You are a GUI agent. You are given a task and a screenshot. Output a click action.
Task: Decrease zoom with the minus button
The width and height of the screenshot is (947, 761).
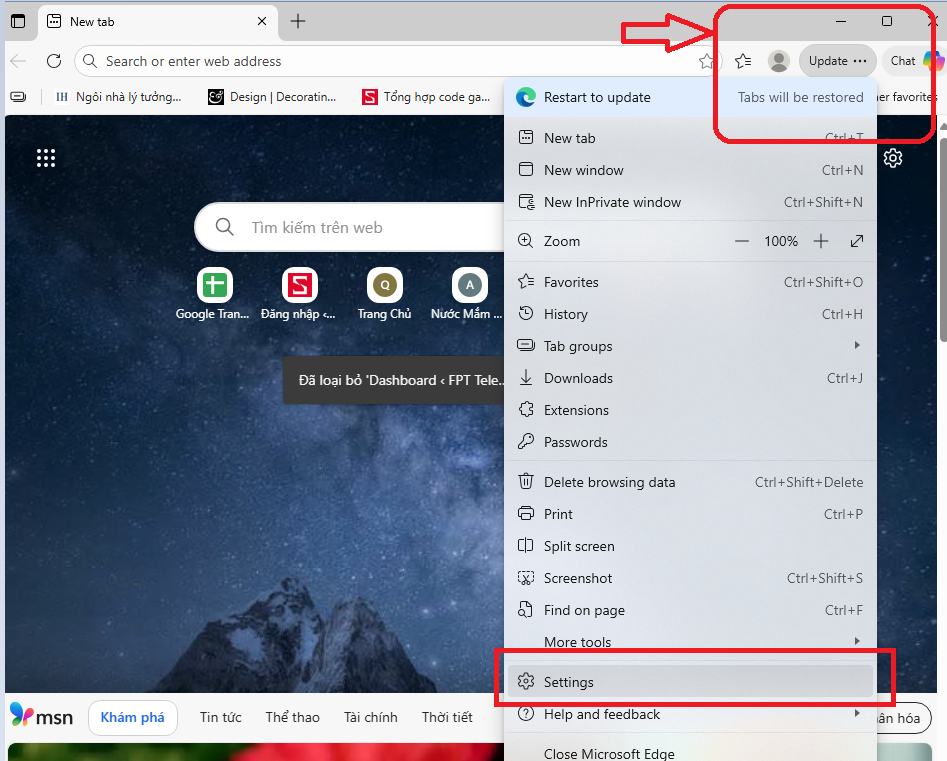click(742, 241)
